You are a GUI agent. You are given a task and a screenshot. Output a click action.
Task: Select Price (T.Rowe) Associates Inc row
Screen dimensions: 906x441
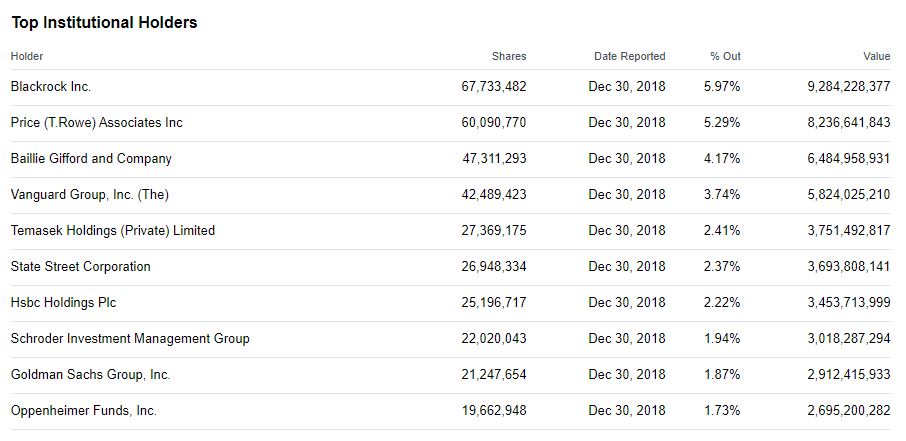click(97, 123)
